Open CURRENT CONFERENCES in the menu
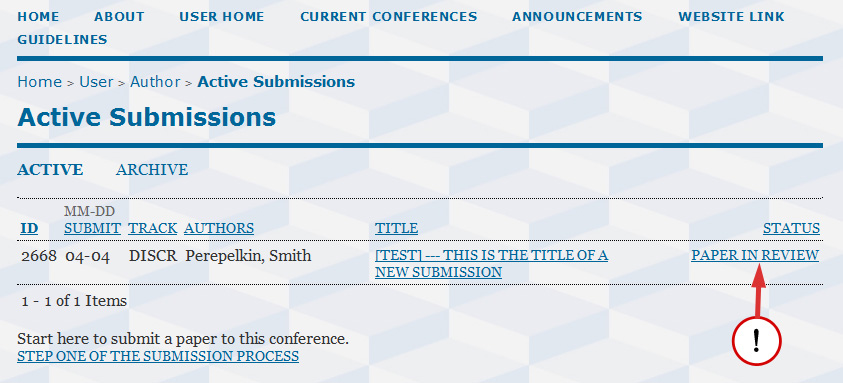The image size is (843, 383). click(x=389, y=17)
